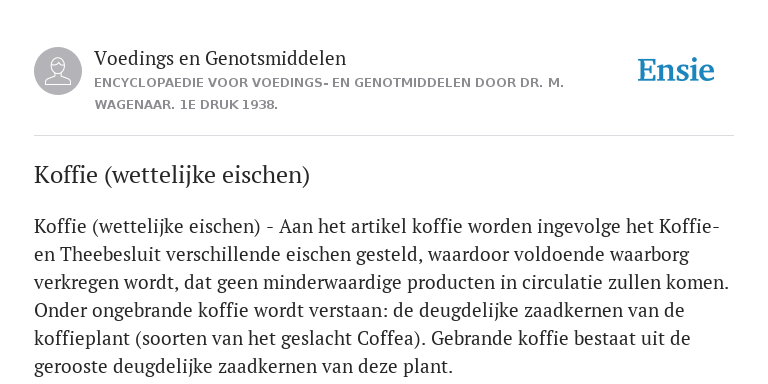
Task: Open the Ensie logo link
Action: pyautogui.click(x=675, y=70)
